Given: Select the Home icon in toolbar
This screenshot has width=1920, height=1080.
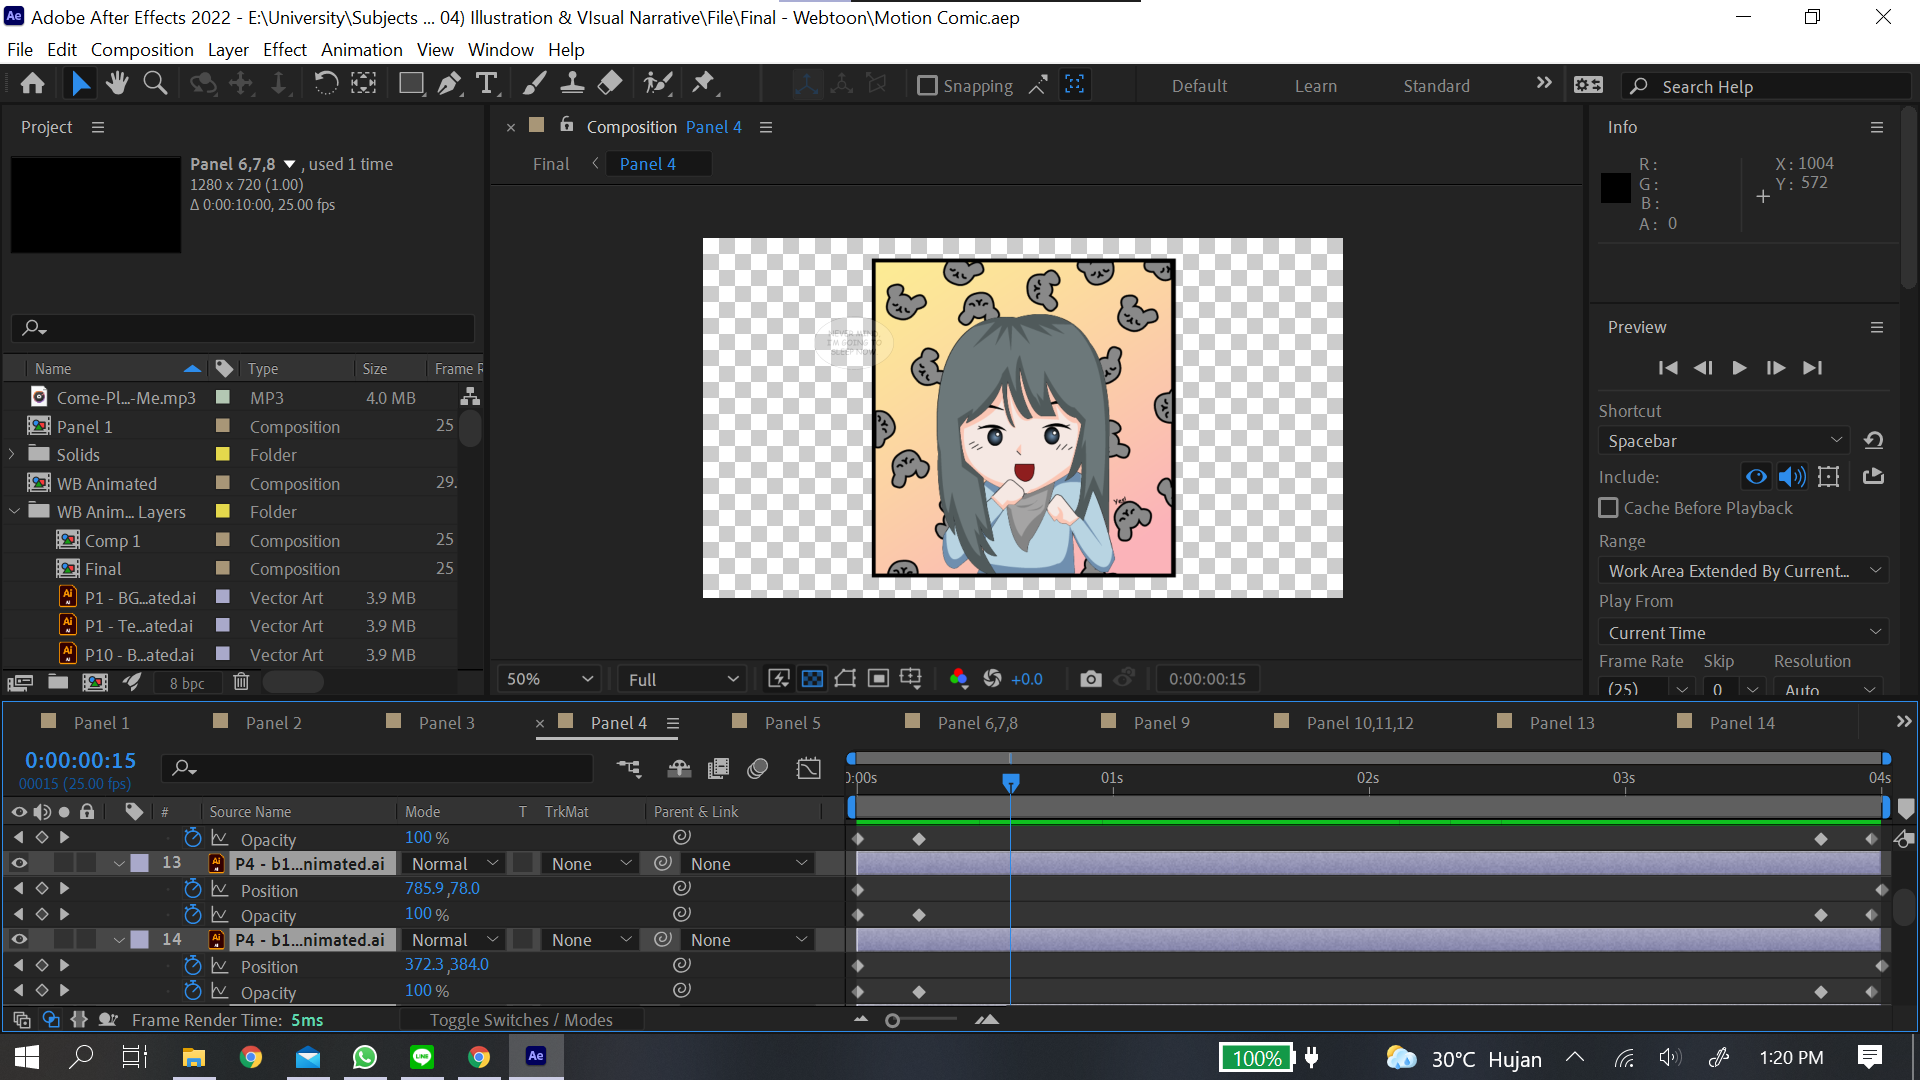Looking at the screenshot, I should tap(32, 84).
